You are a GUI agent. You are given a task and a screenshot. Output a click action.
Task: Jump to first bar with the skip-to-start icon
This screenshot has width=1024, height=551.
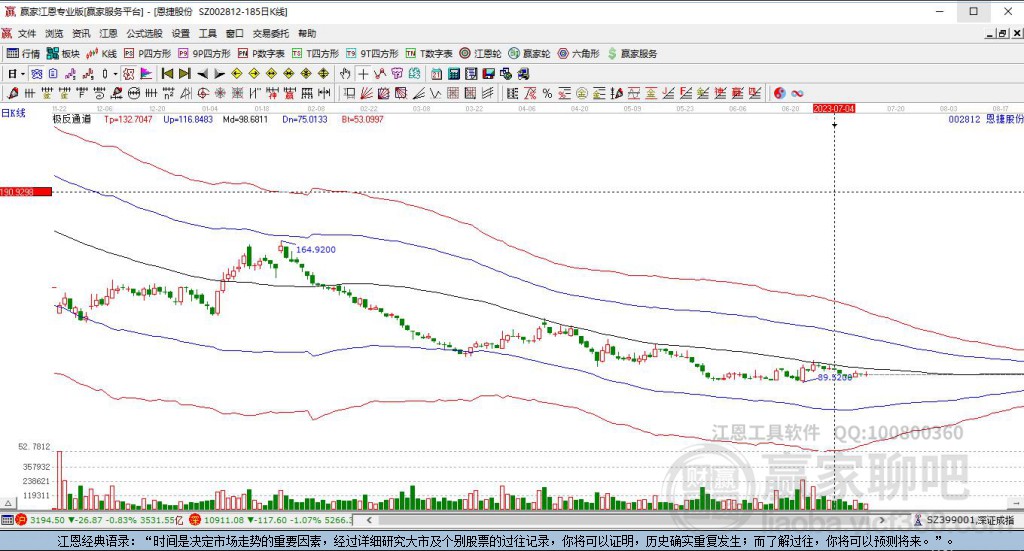click(167, 74)
